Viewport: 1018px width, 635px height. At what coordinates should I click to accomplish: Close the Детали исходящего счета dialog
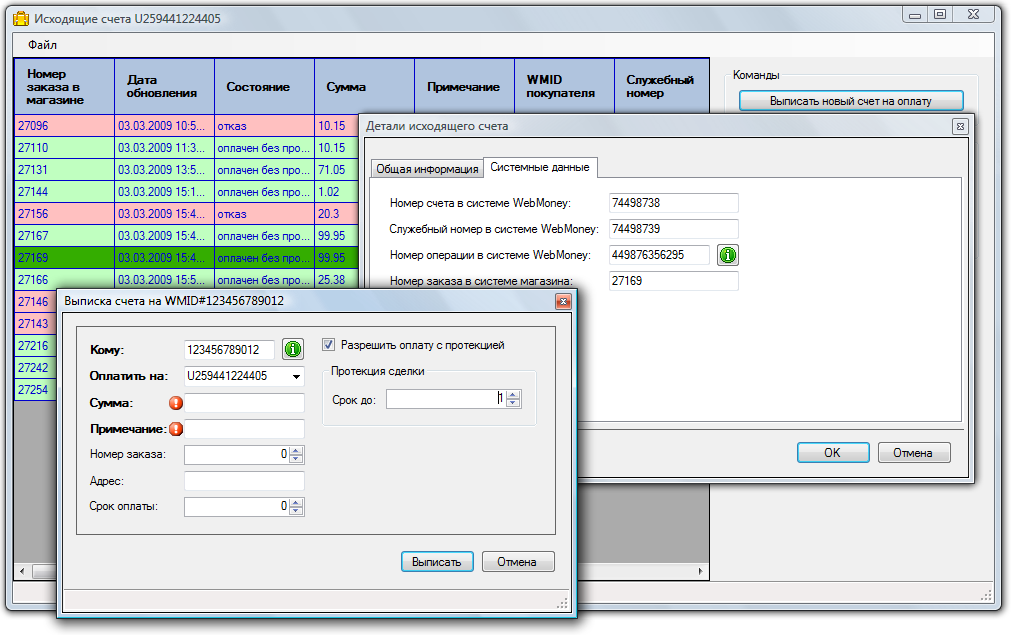point(959,127)
